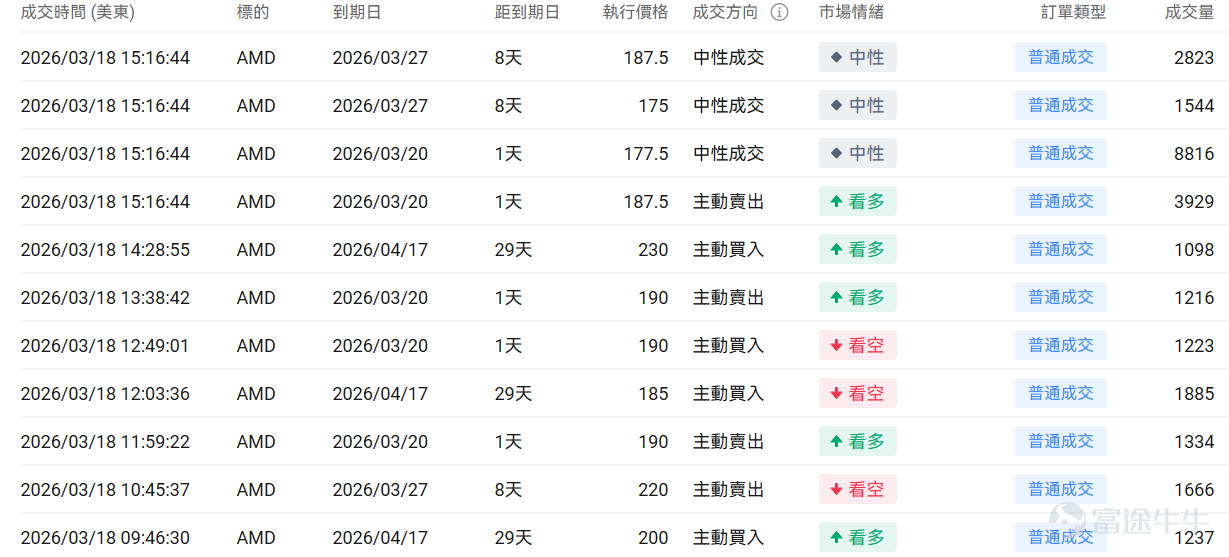
Task: Click strike price 177.5
Action: tap(646, 154)
